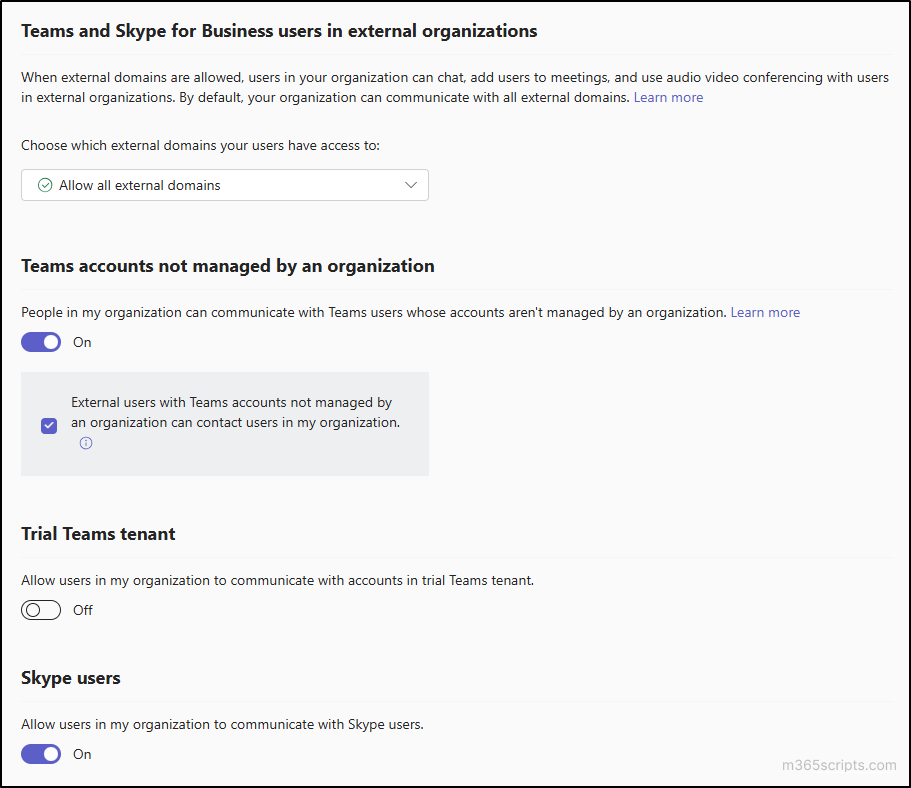Click the chevron arrow in the domains dropdown
911x788 pixels.
(411, 185)
